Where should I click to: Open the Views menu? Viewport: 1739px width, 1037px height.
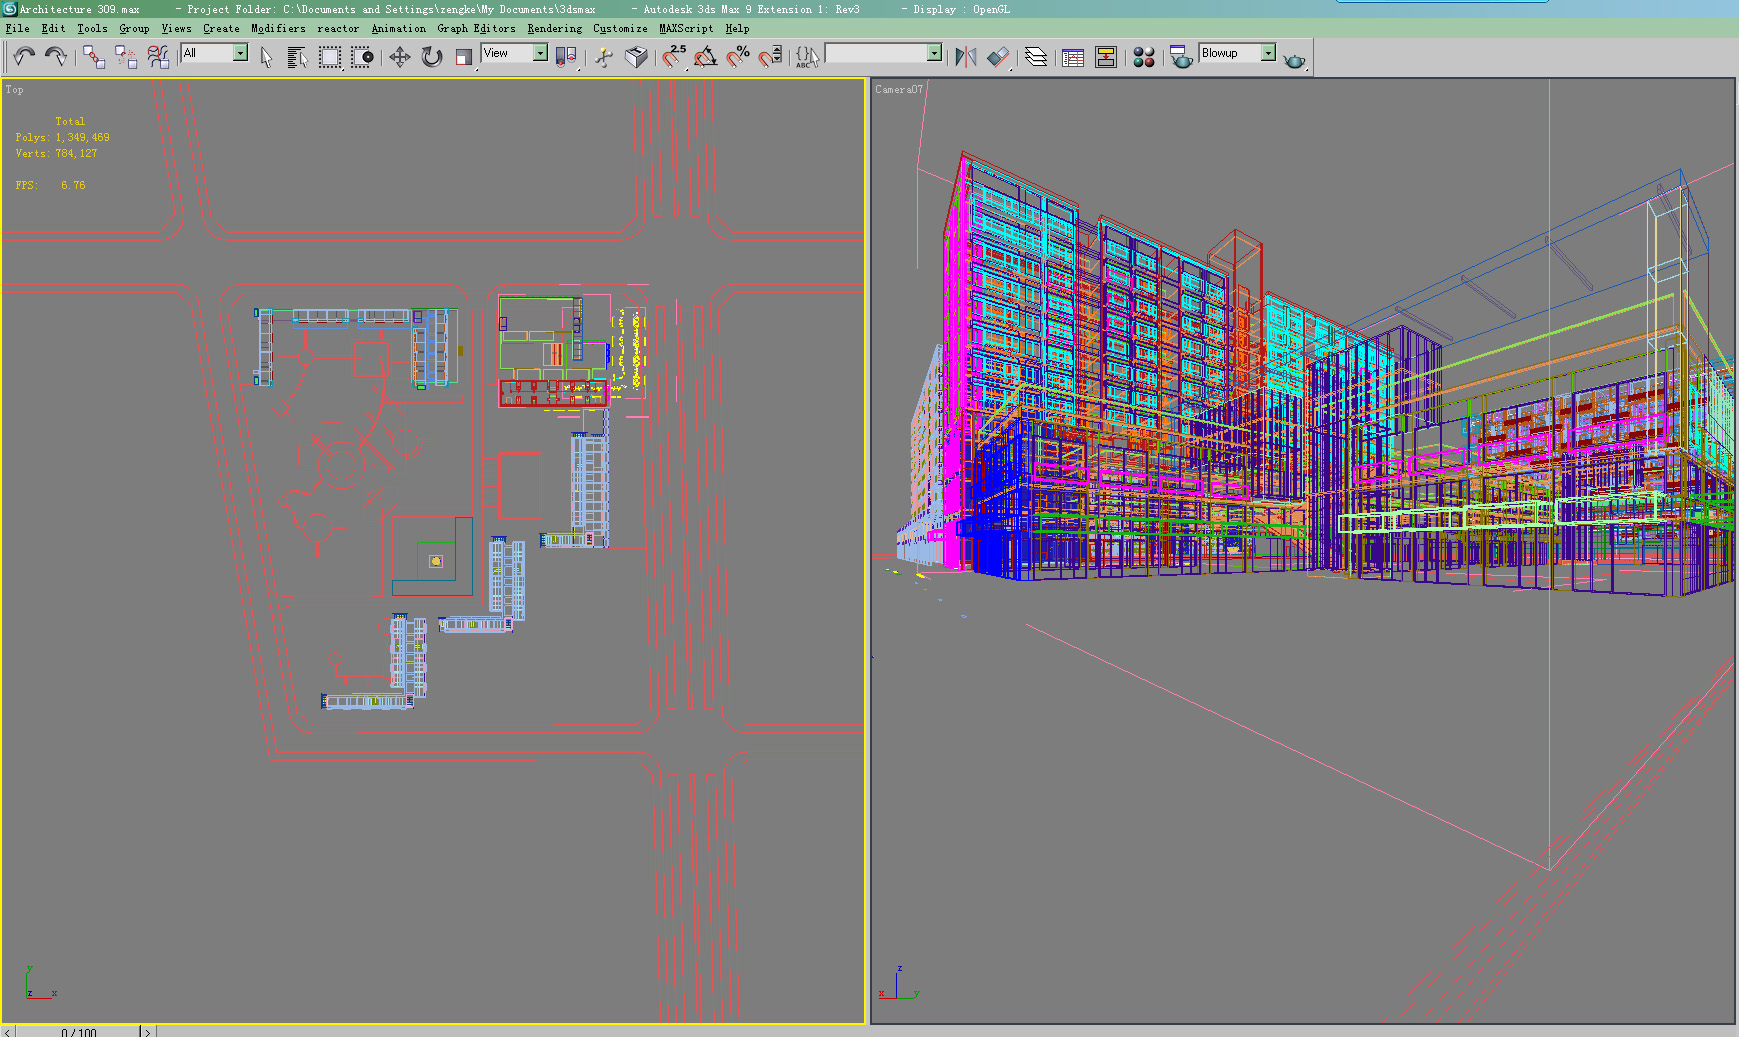coord(176,29)
